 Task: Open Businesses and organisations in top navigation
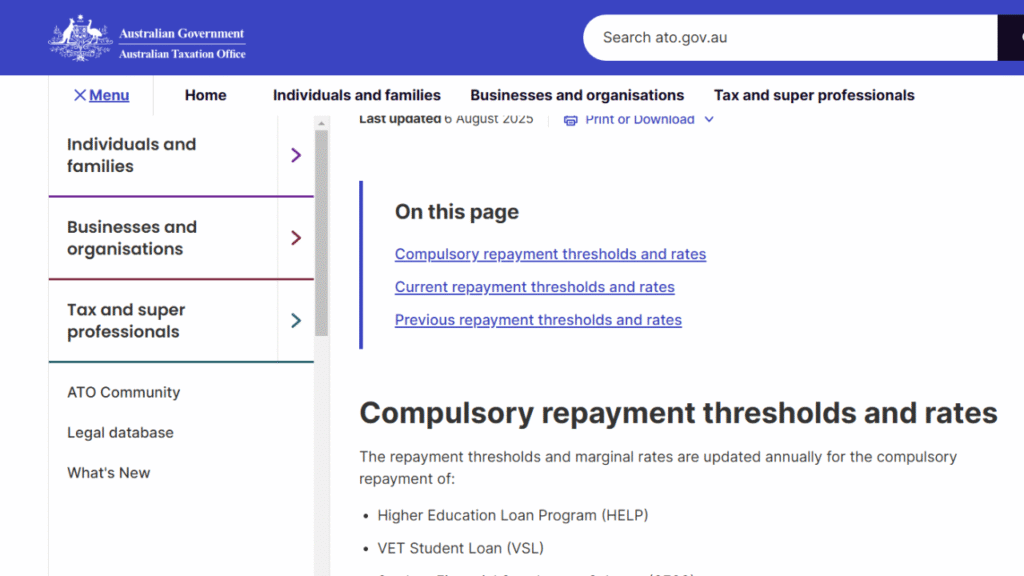tap(577, 95)
